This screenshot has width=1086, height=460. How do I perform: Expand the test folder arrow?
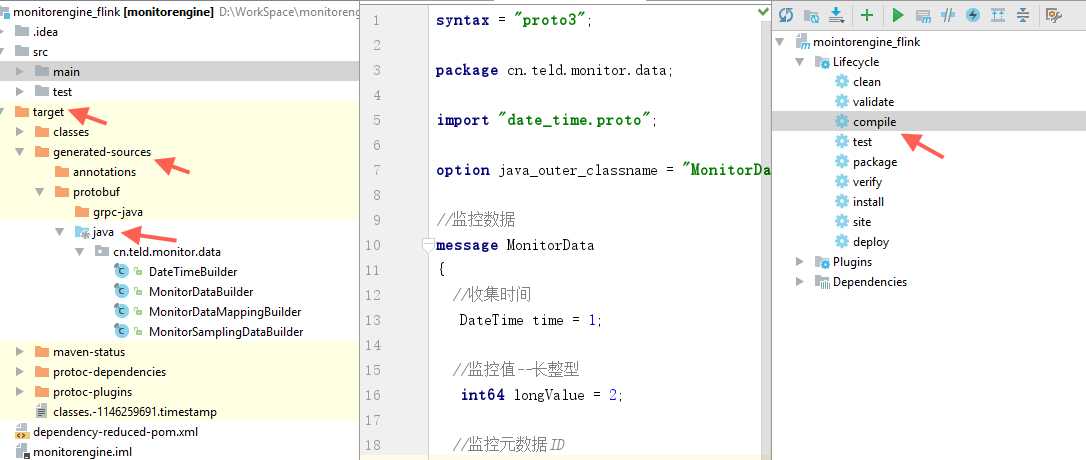[19, 91]
